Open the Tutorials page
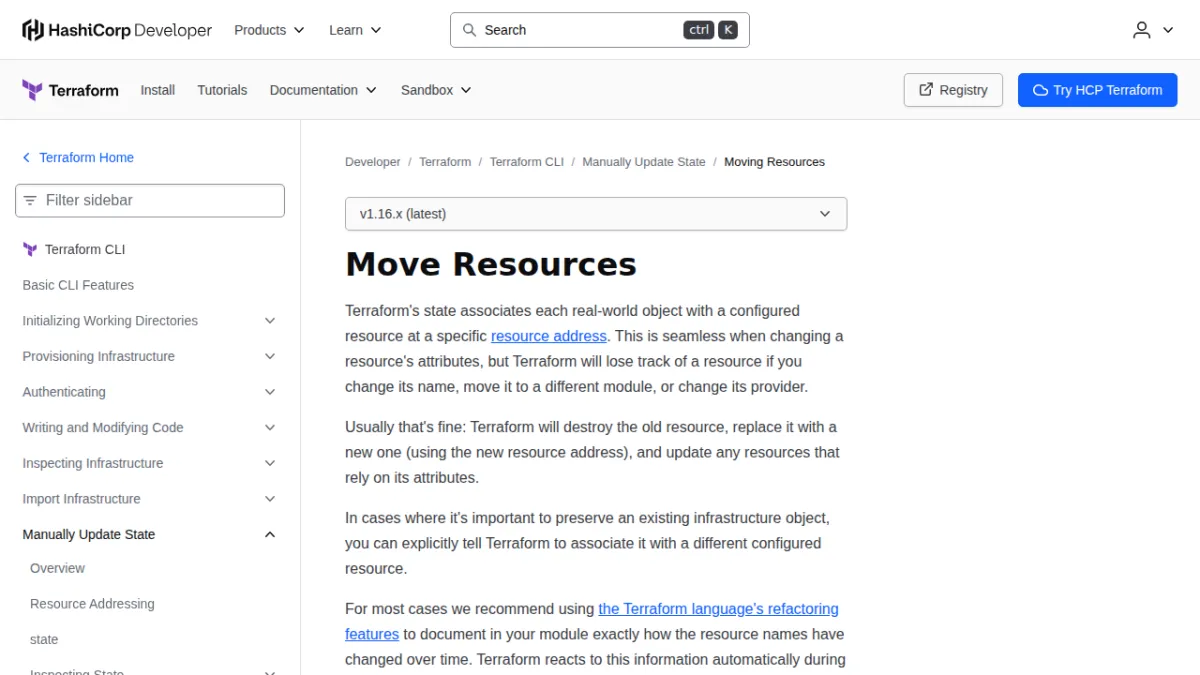Viewport: 1200px width, 675px height. pos(222,90)
